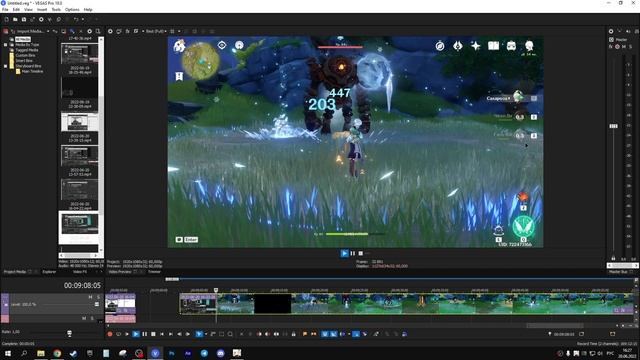Save the project with the floppy disk icon
640x360 pixels.
pos(24,19)
